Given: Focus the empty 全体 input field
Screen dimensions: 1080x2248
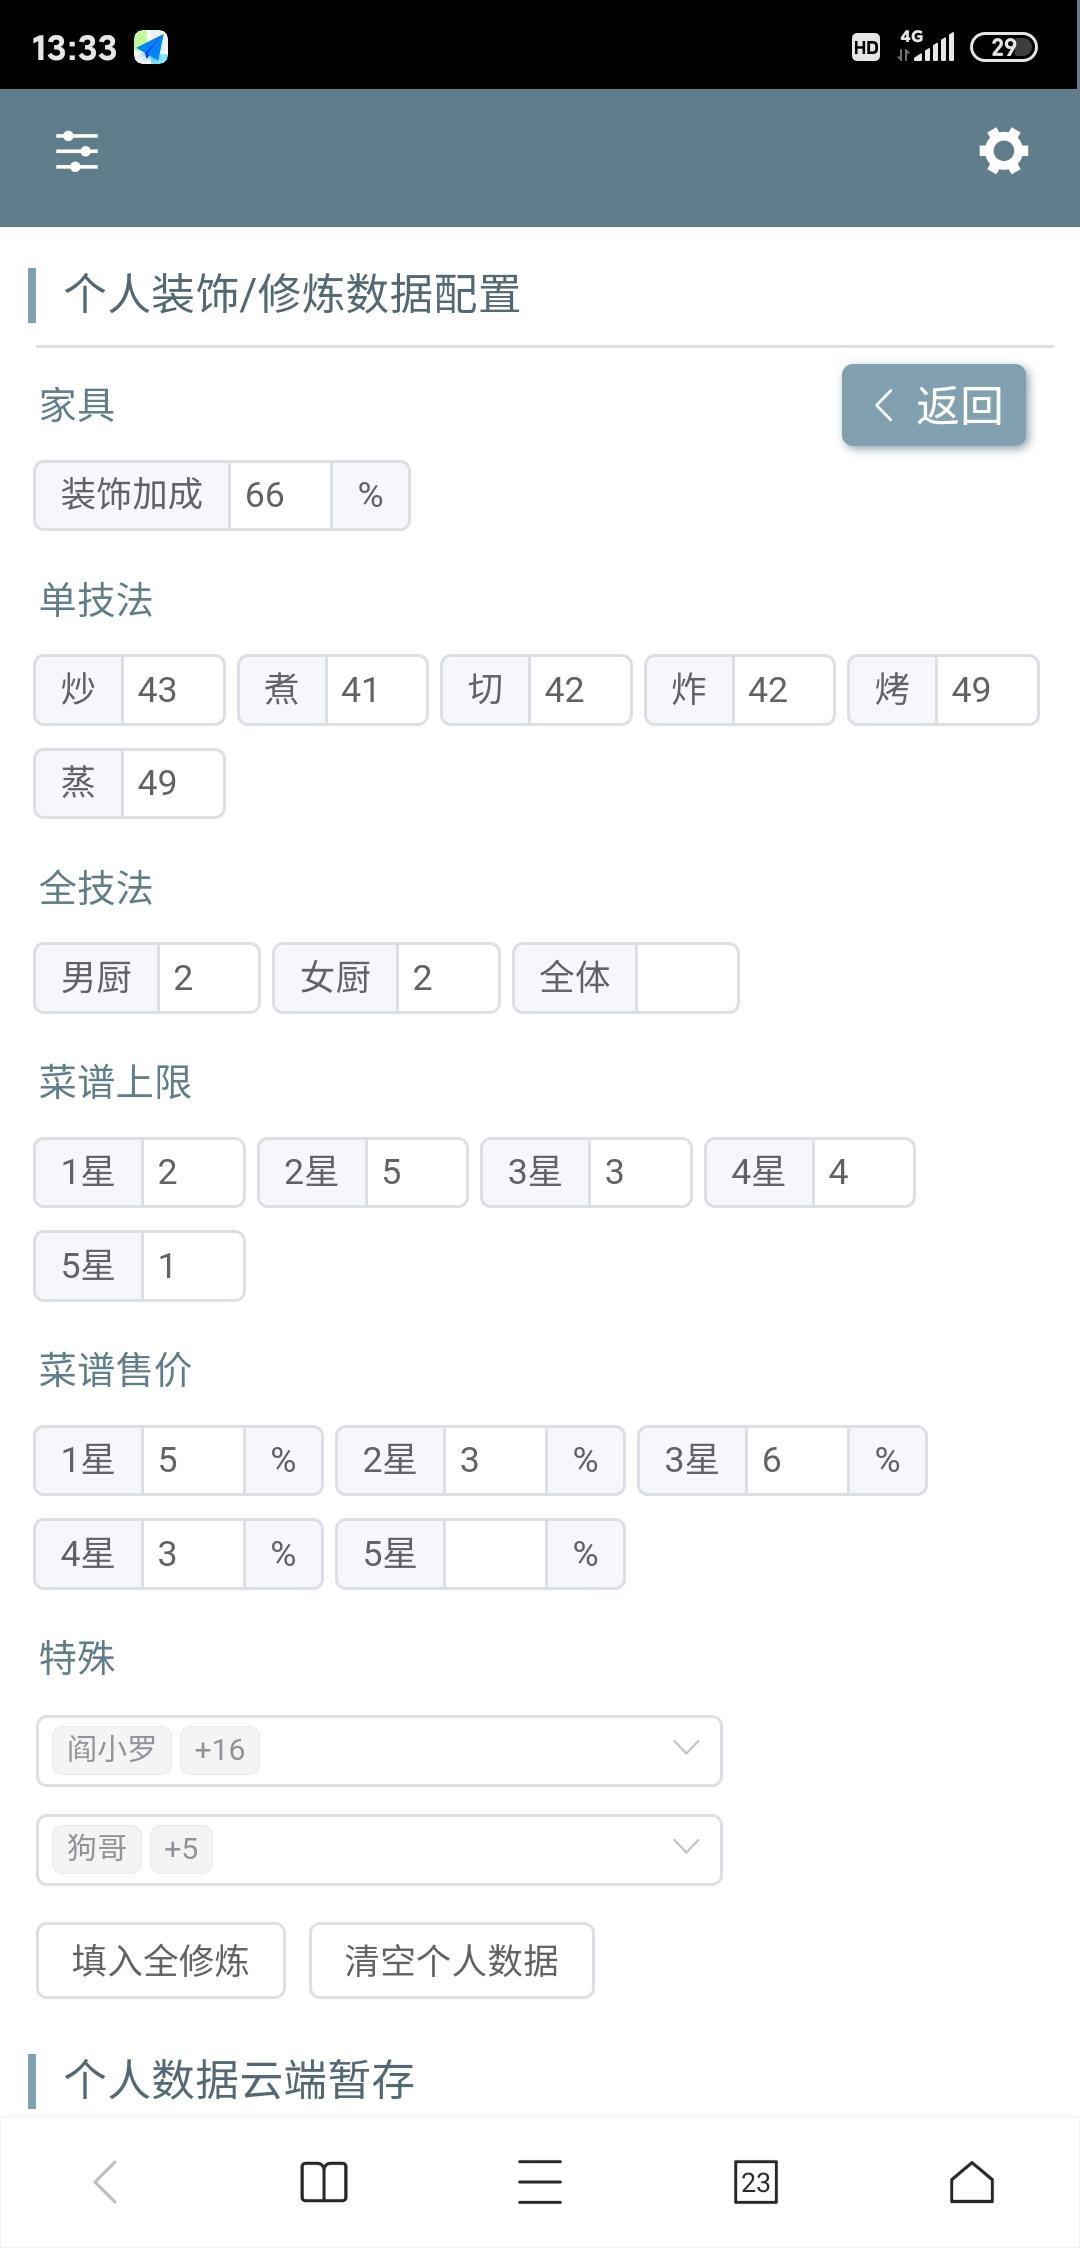Looking at the screenshot, I should pos(687,978).
